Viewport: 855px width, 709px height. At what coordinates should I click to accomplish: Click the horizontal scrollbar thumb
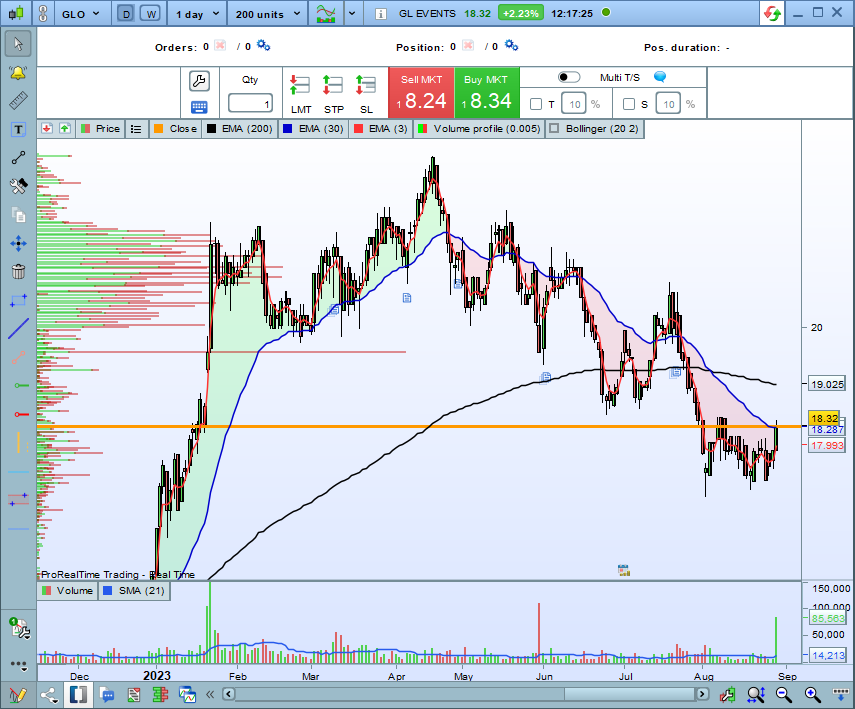[x=629, y=694]
